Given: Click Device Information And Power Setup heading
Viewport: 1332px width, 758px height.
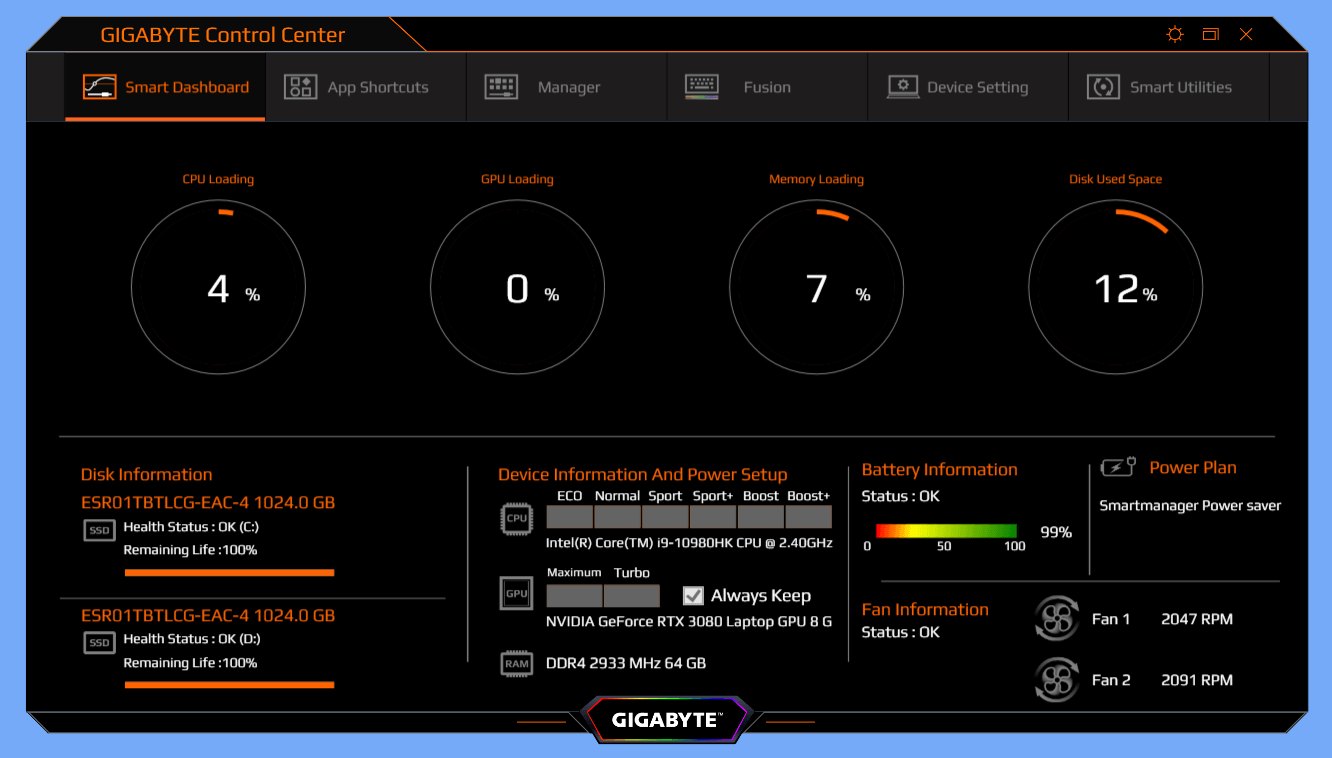Looking at the screenshot, I should coord(643,475).
